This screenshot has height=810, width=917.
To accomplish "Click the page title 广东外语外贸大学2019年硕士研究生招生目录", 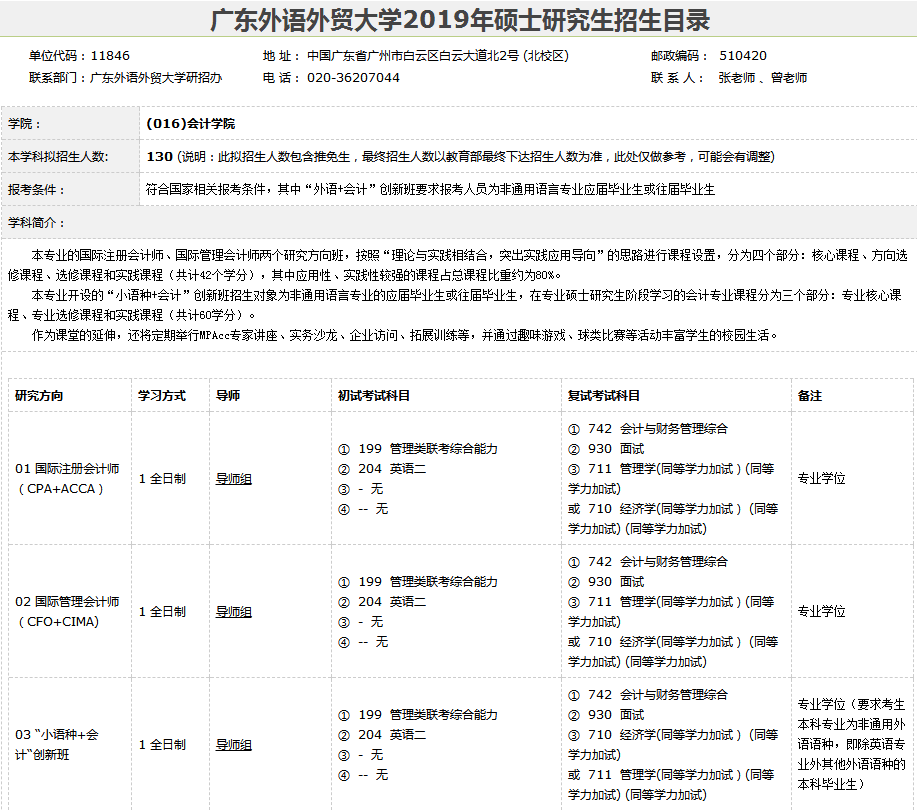I will tap(459, 20).
